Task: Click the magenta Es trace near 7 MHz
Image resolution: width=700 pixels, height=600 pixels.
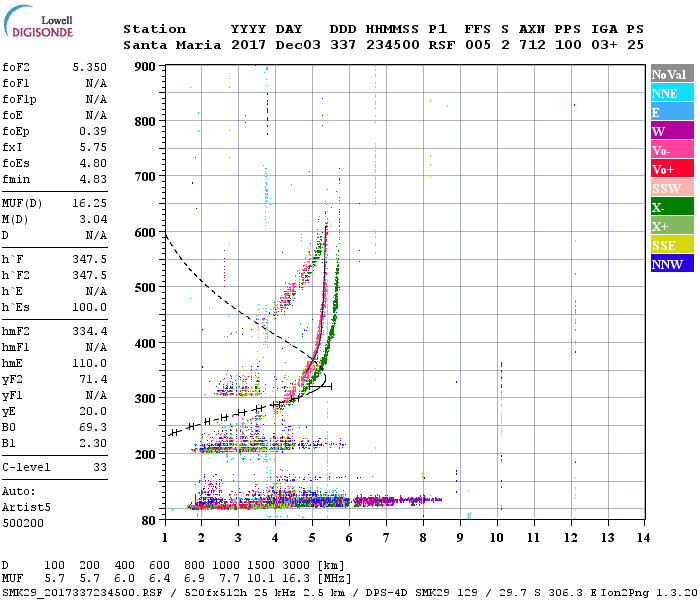Action: (396, 500)
